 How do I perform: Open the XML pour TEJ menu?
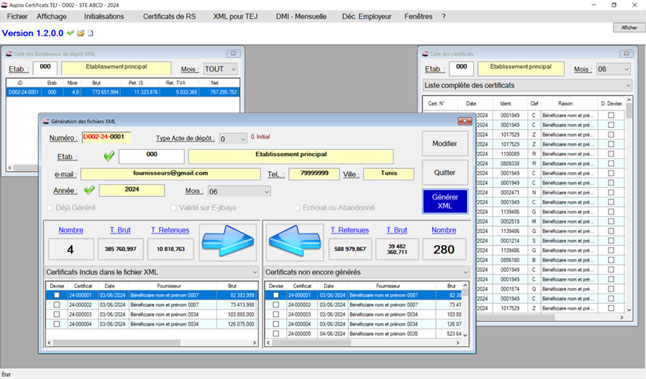[235, 16]
